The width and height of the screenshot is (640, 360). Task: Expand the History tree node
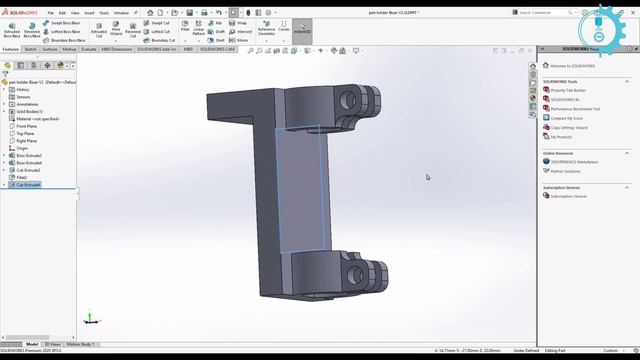pyautogui.click(x=4, y=89)
